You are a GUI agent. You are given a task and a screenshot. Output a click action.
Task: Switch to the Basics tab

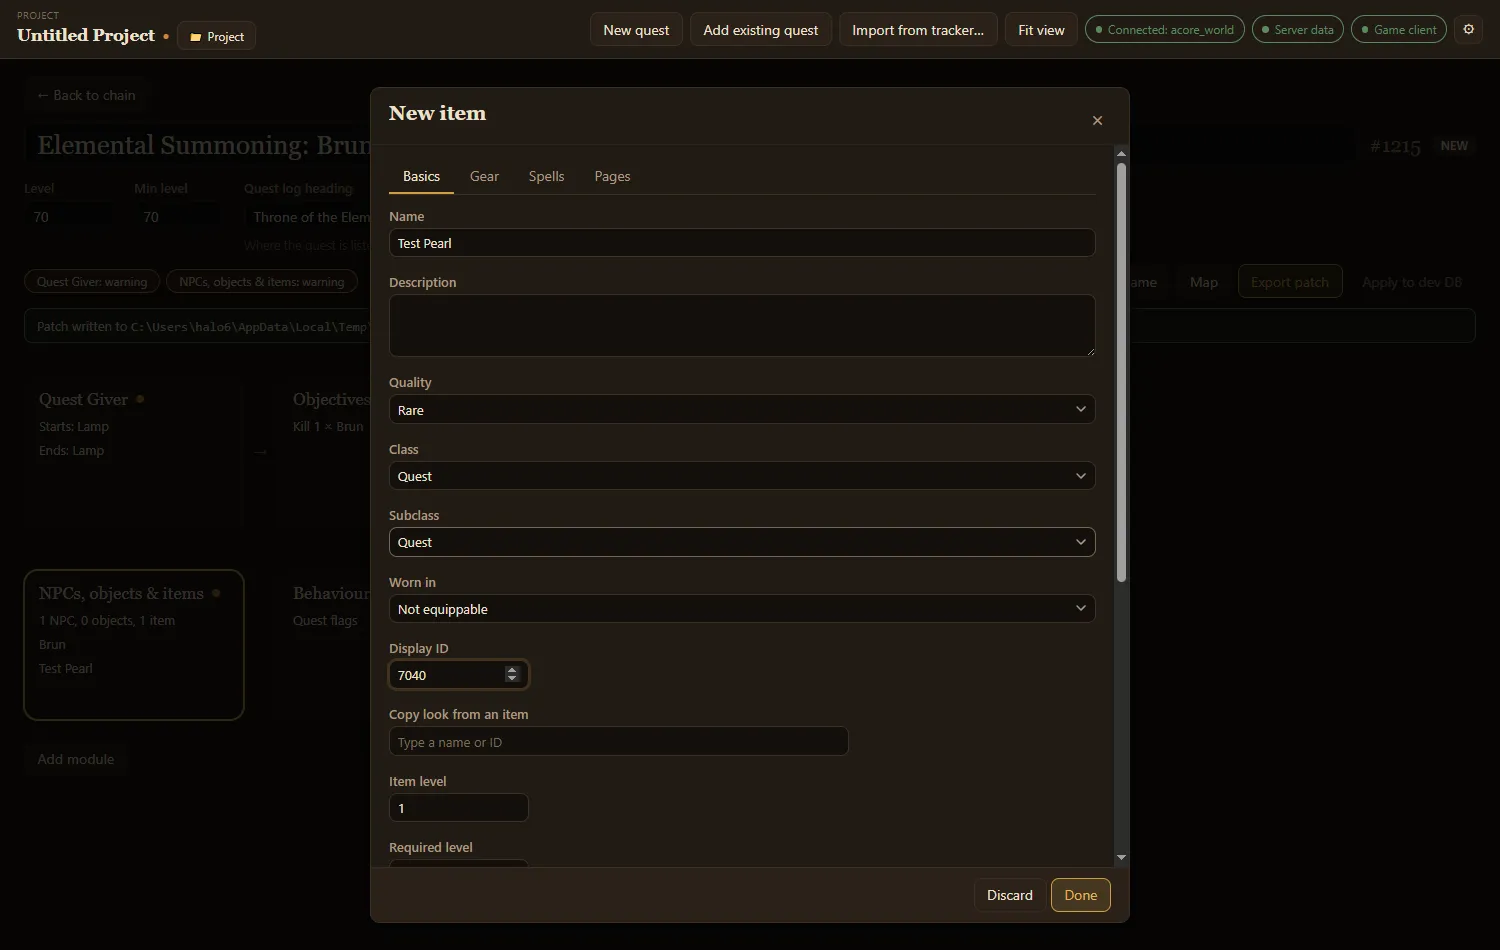(421, 176)
